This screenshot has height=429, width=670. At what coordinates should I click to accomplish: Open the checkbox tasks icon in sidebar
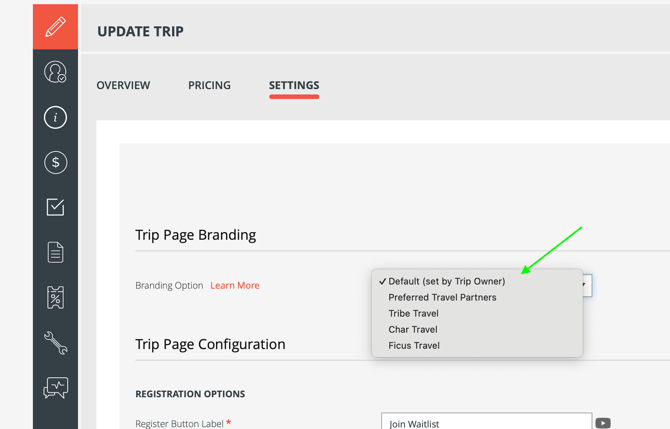pos(55,207)
